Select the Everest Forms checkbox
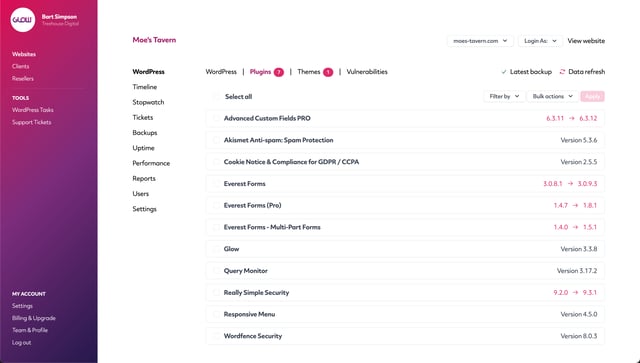The width and height of the screenshot is (640, 363). (x=216, y=184)
